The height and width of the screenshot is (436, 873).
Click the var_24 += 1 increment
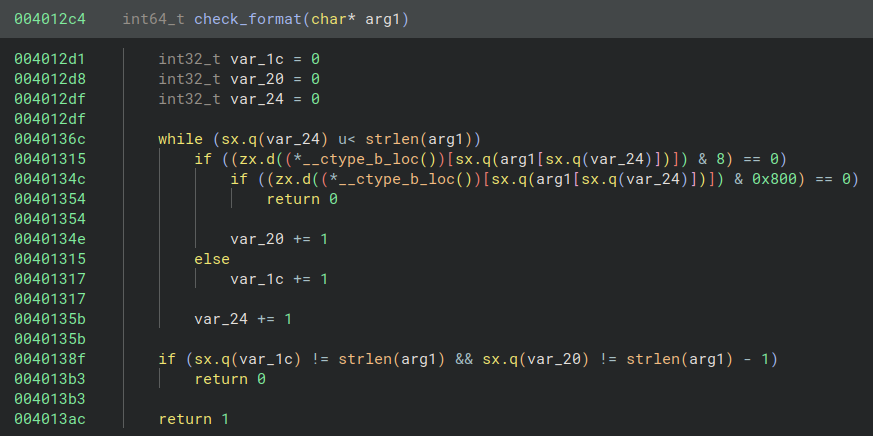(x=243, y=319)
